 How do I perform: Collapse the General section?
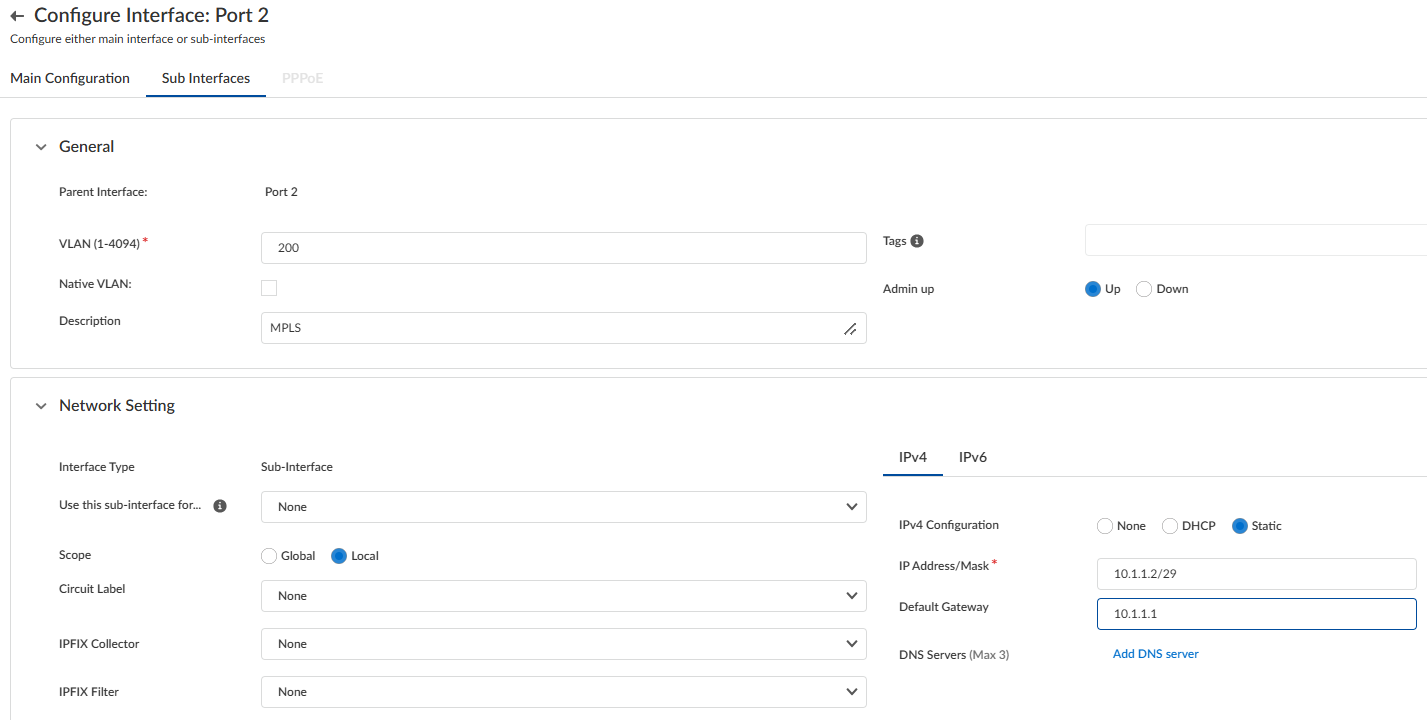point(41,147)
